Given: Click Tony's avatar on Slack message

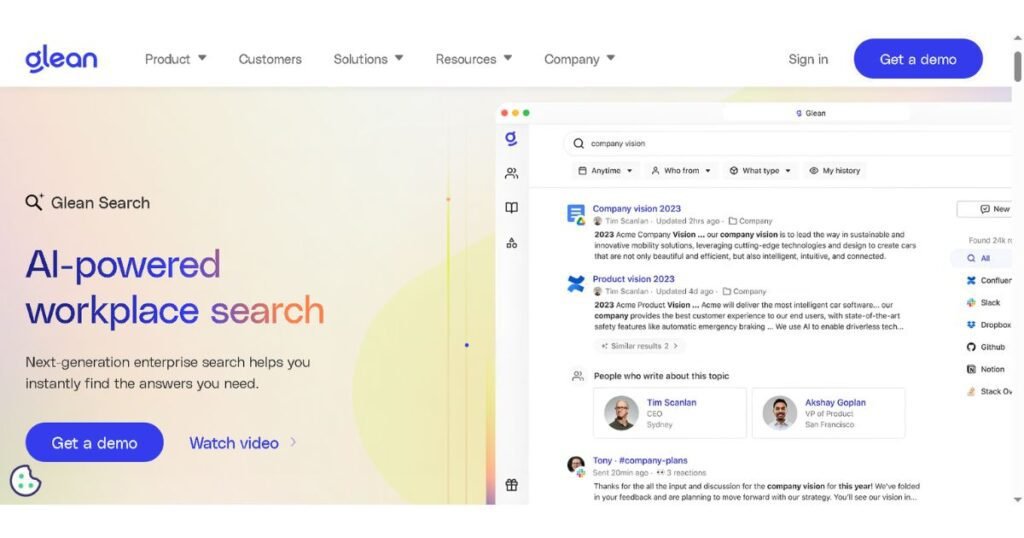Looking at the screenshot, I should point(575,465).
